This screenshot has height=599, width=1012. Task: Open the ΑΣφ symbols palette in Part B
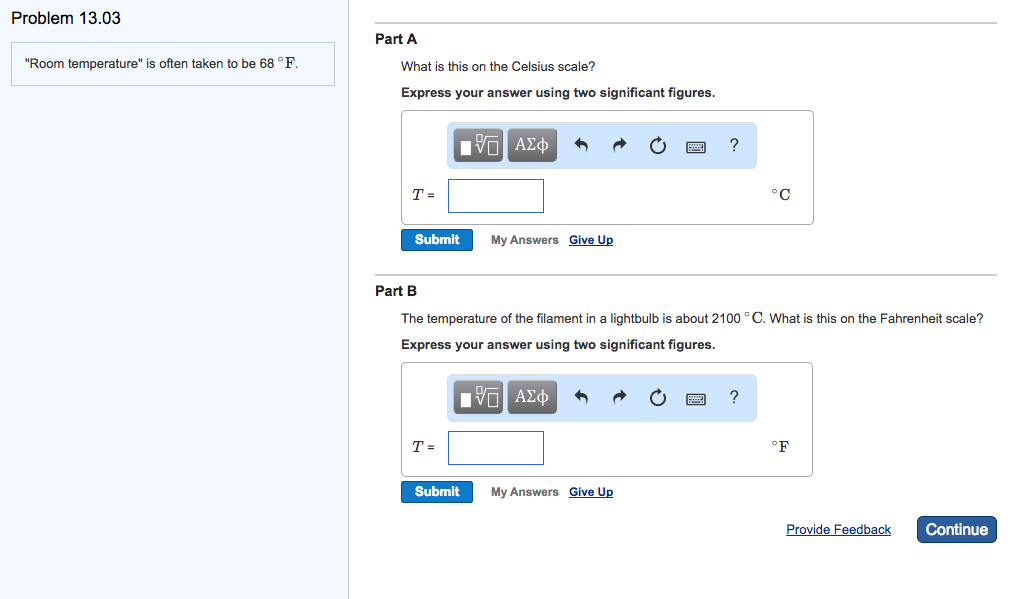(531, 396)
